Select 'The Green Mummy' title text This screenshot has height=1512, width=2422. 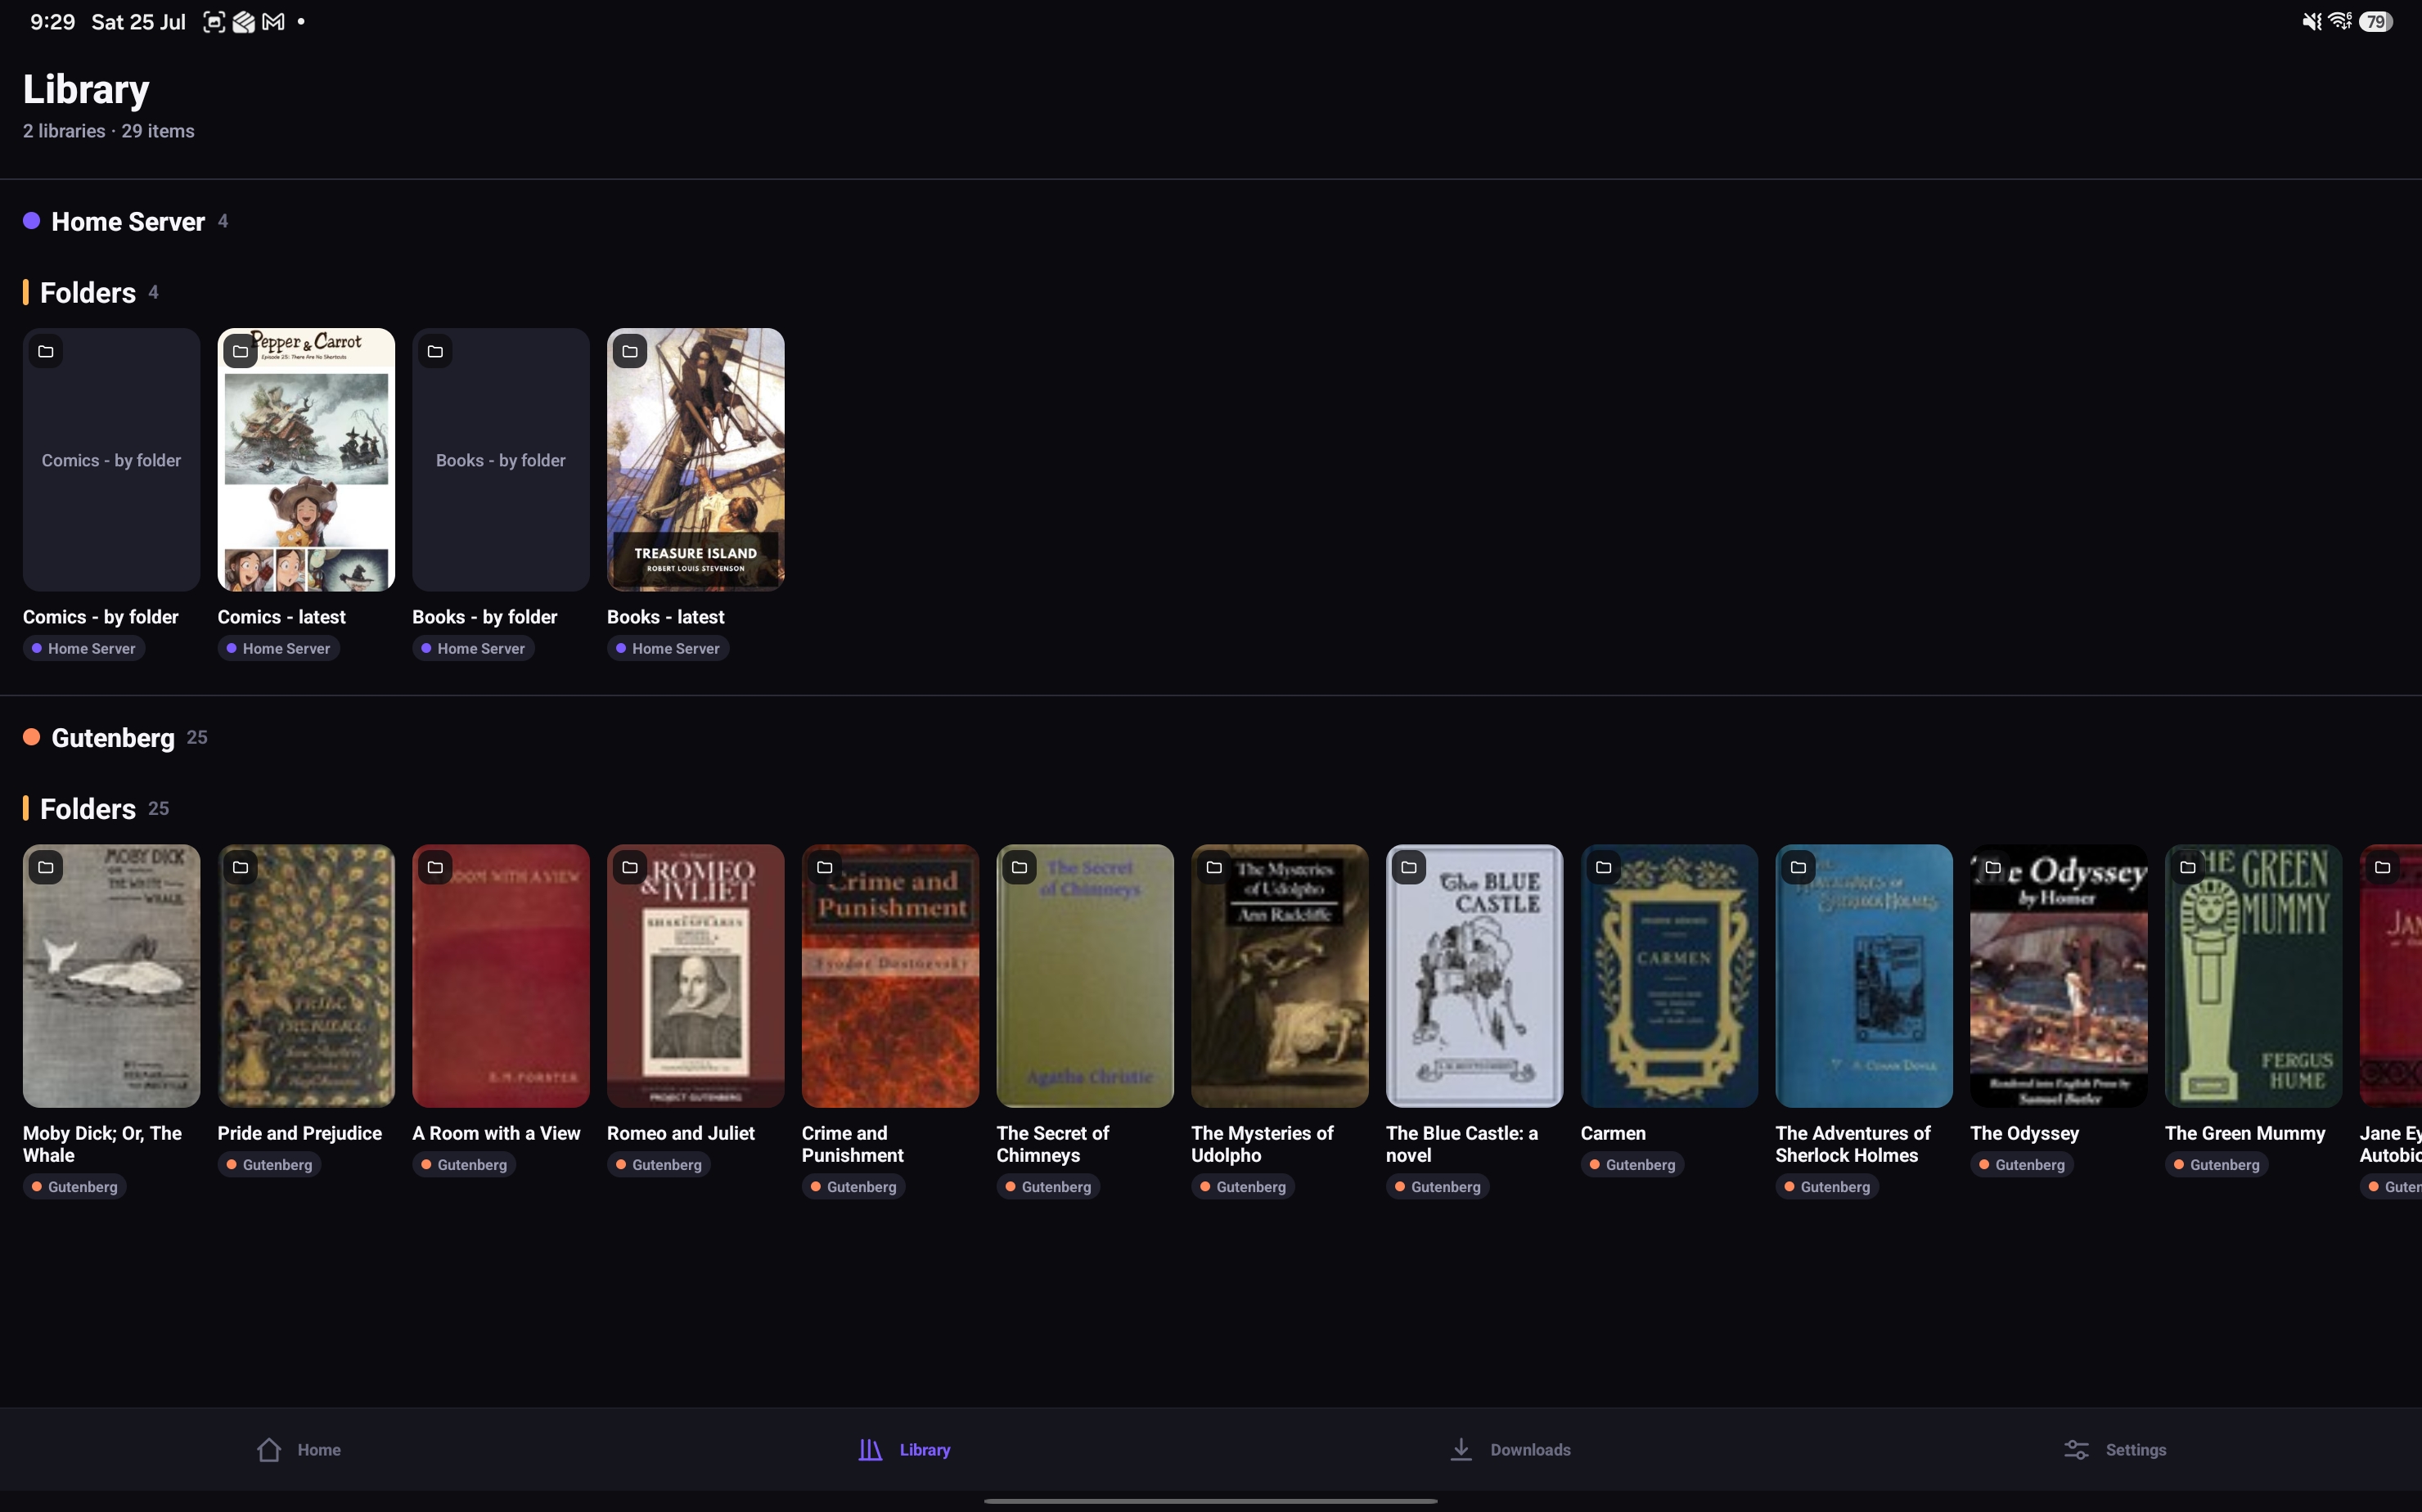(x=2245, y=1132)
